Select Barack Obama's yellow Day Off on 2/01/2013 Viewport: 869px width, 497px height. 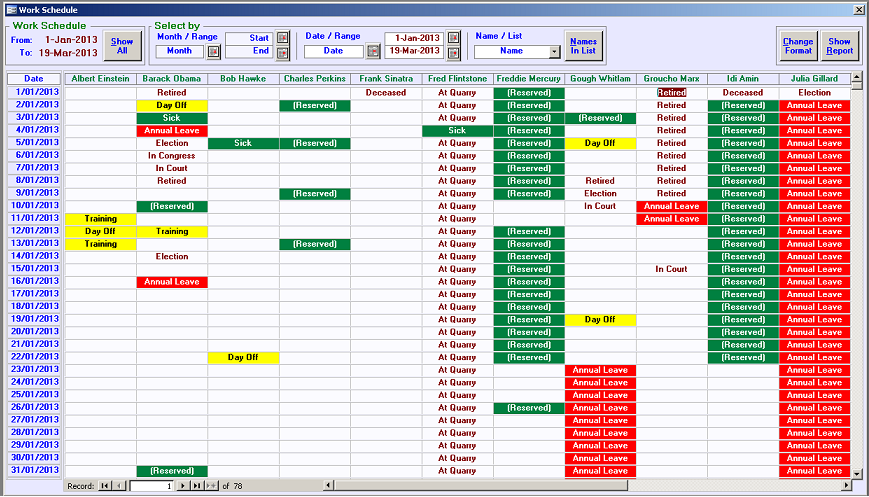click(x=172, y=105)
